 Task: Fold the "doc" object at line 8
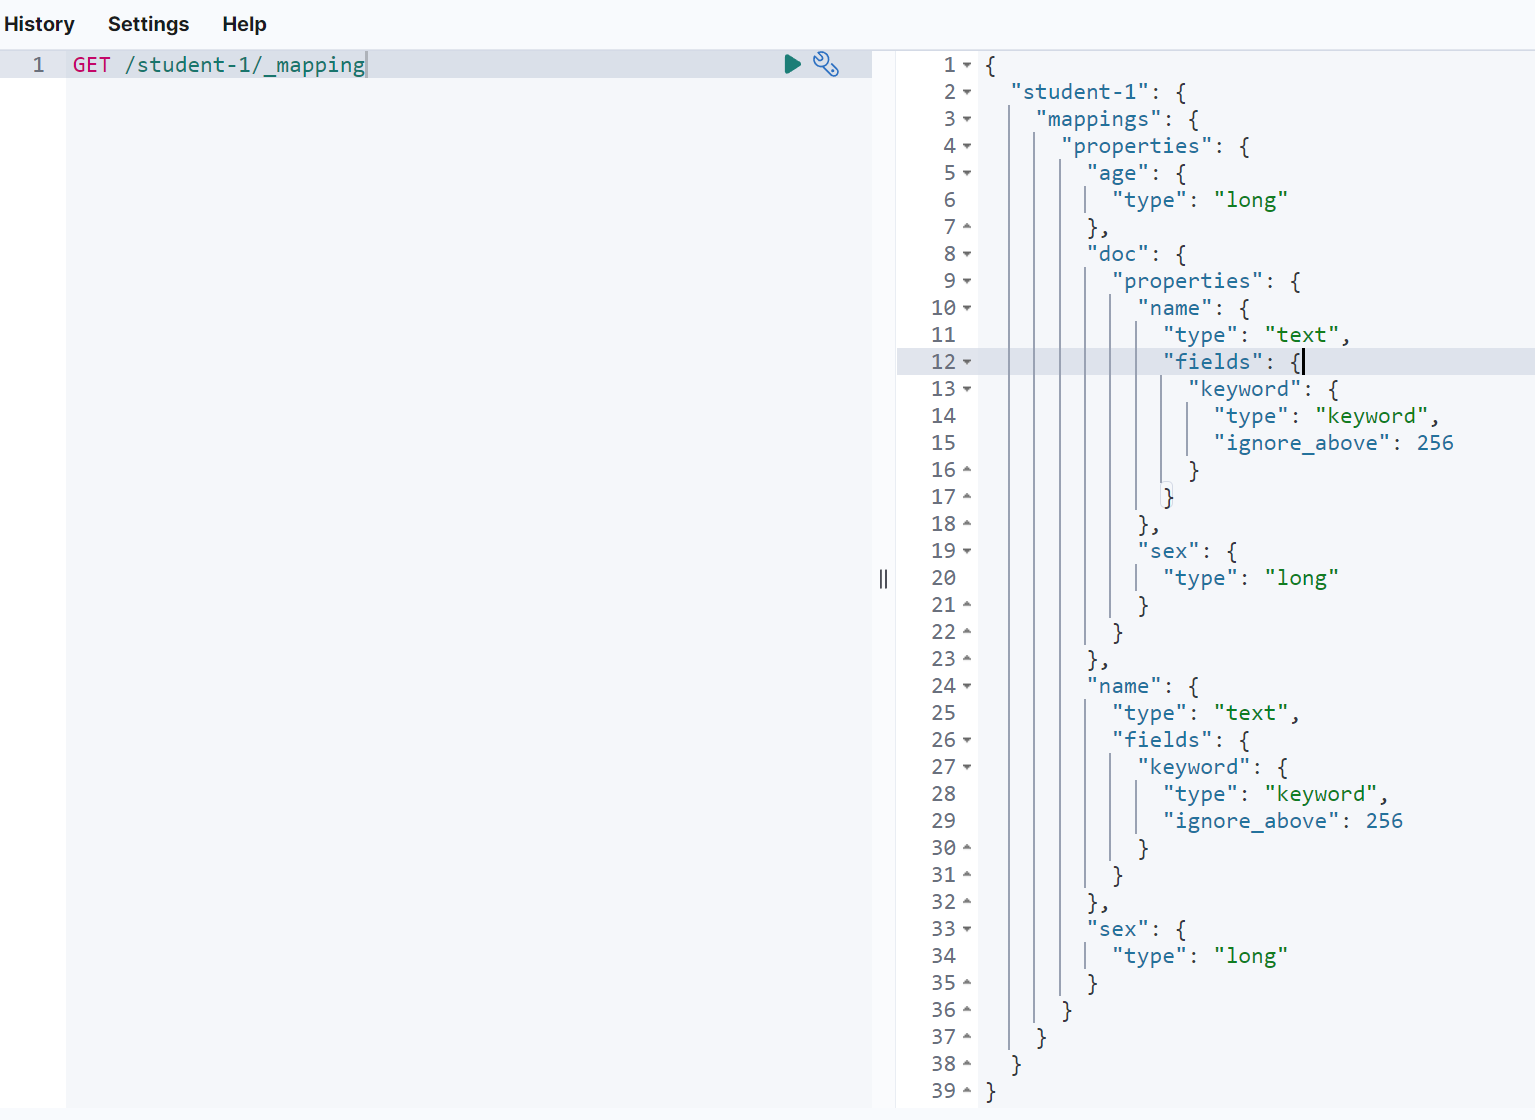coord(967,254)
